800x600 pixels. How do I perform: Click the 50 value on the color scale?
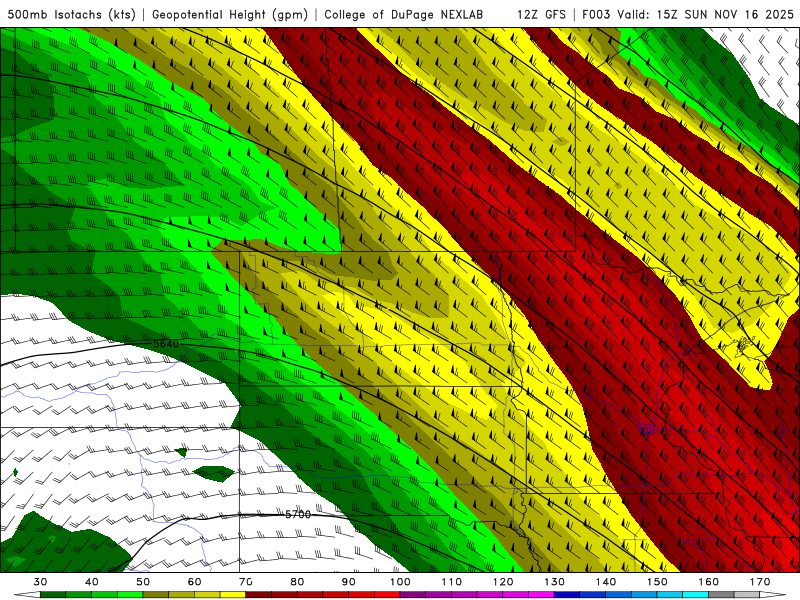click(143, 582)
